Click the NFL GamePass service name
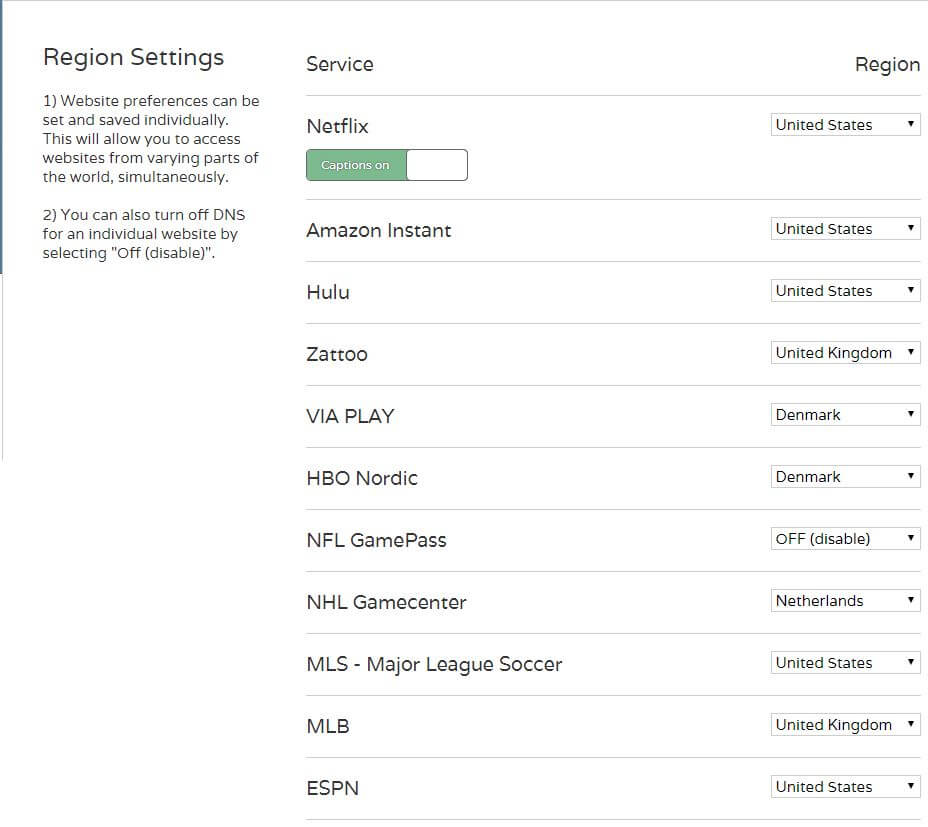Viewport: 928px width, 827px height. [x=376, y=540]
